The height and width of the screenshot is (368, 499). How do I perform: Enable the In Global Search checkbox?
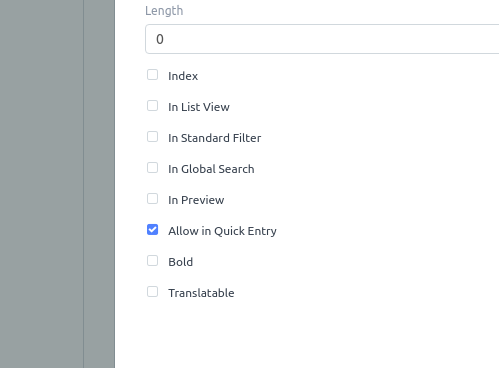pyautogui.click(x=152, y=168)
